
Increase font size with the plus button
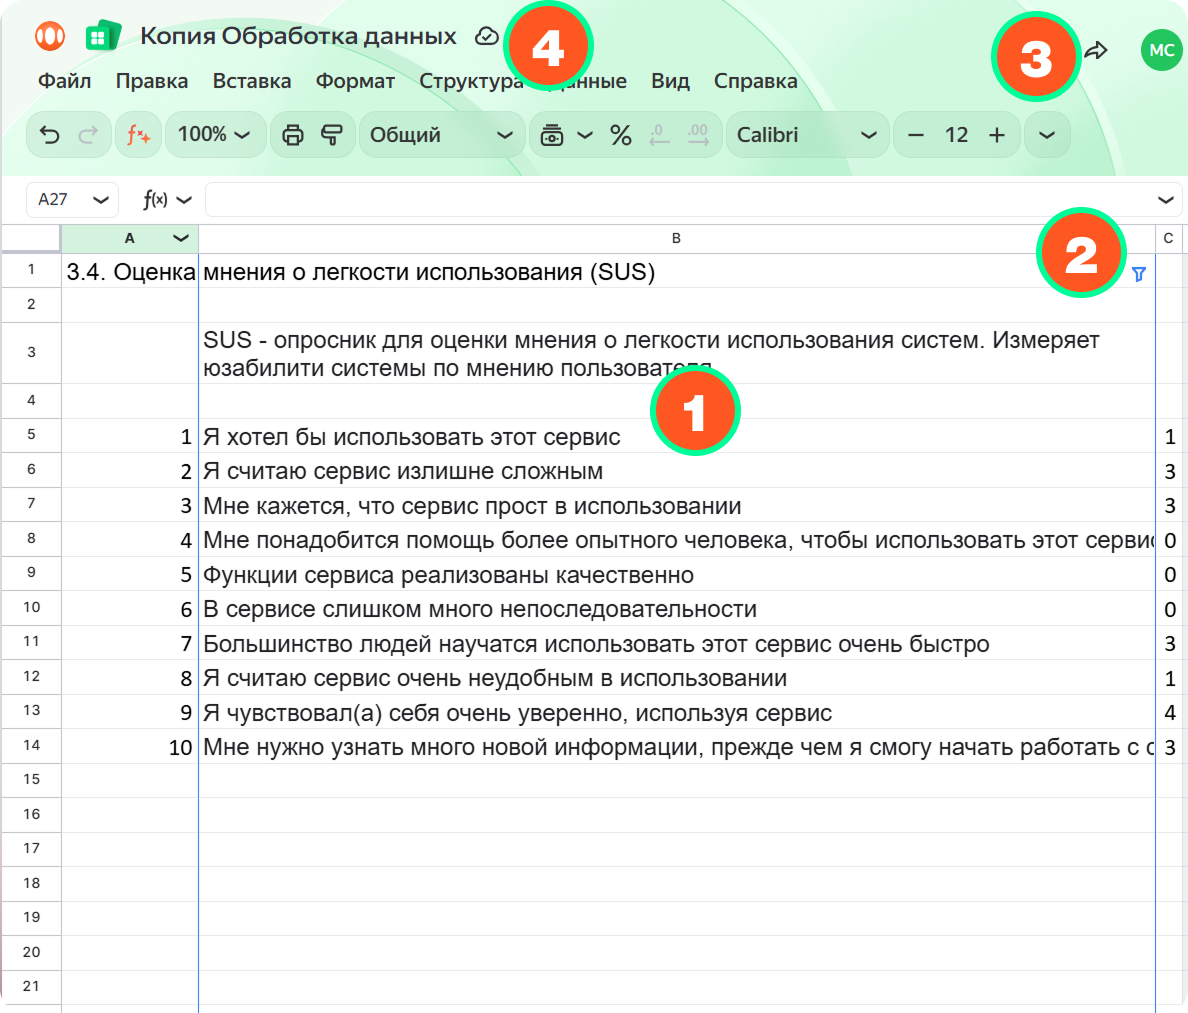(997, 135)
